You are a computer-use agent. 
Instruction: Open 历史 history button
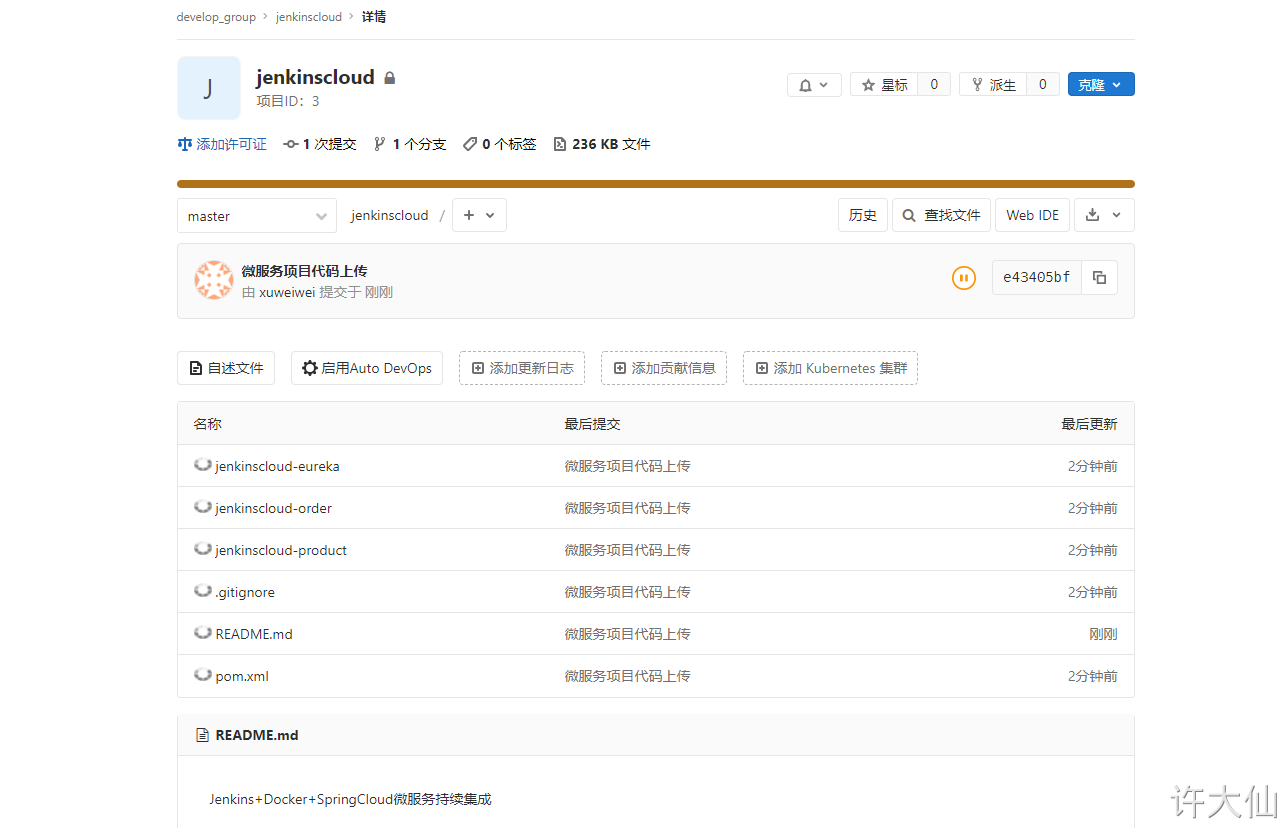pos(863,215)
